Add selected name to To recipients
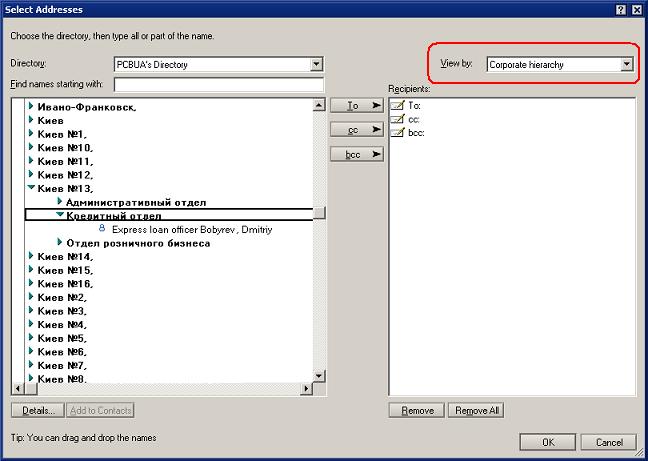The height and width of the screenshot is (461, 648). [x=356, y=105]
